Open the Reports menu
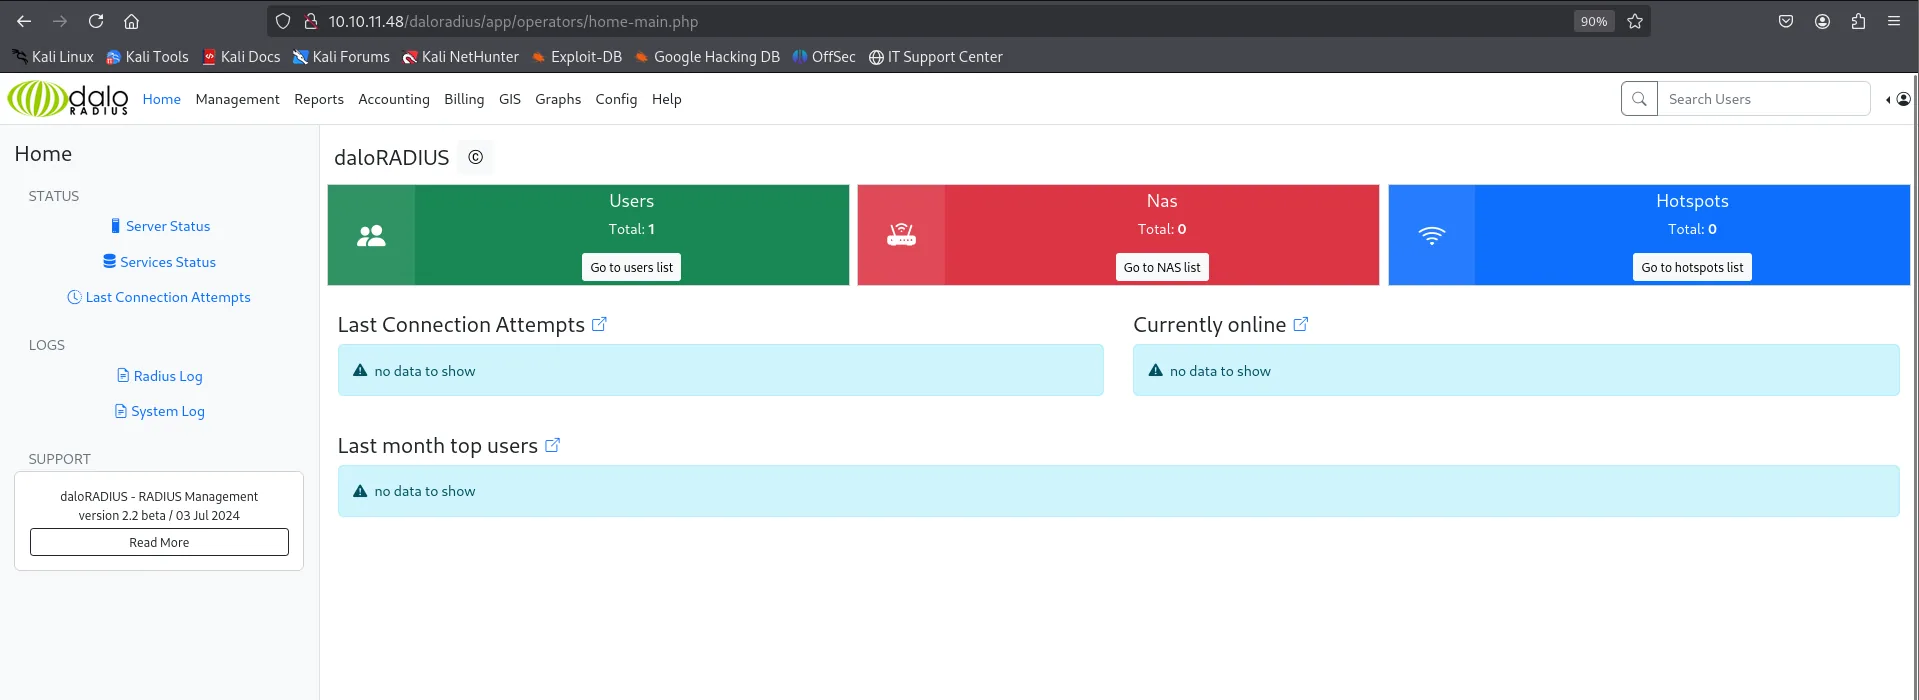Image resolution: width=1919 pixels, height=700 pixels. coord(319,99)
